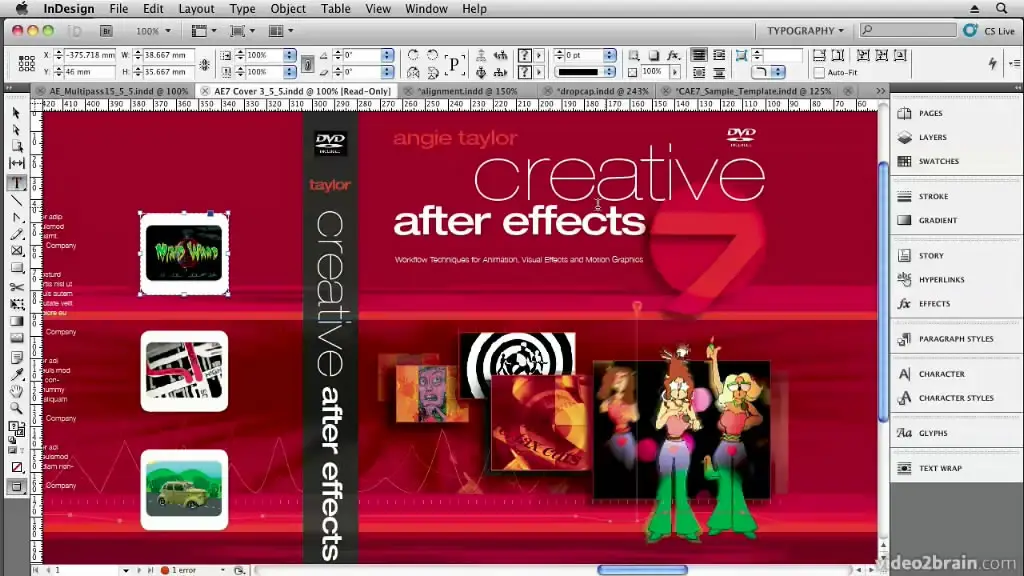Toggle the Auto-Fit checkbox
This screenshot has height=576, width=1024.
819,72
